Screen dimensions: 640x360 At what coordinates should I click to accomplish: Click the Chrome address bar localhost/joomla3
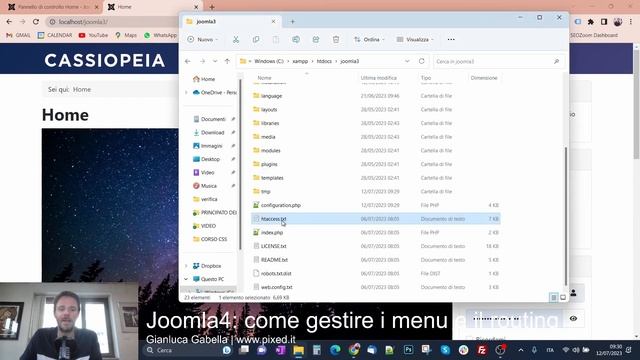click(112, 22)
